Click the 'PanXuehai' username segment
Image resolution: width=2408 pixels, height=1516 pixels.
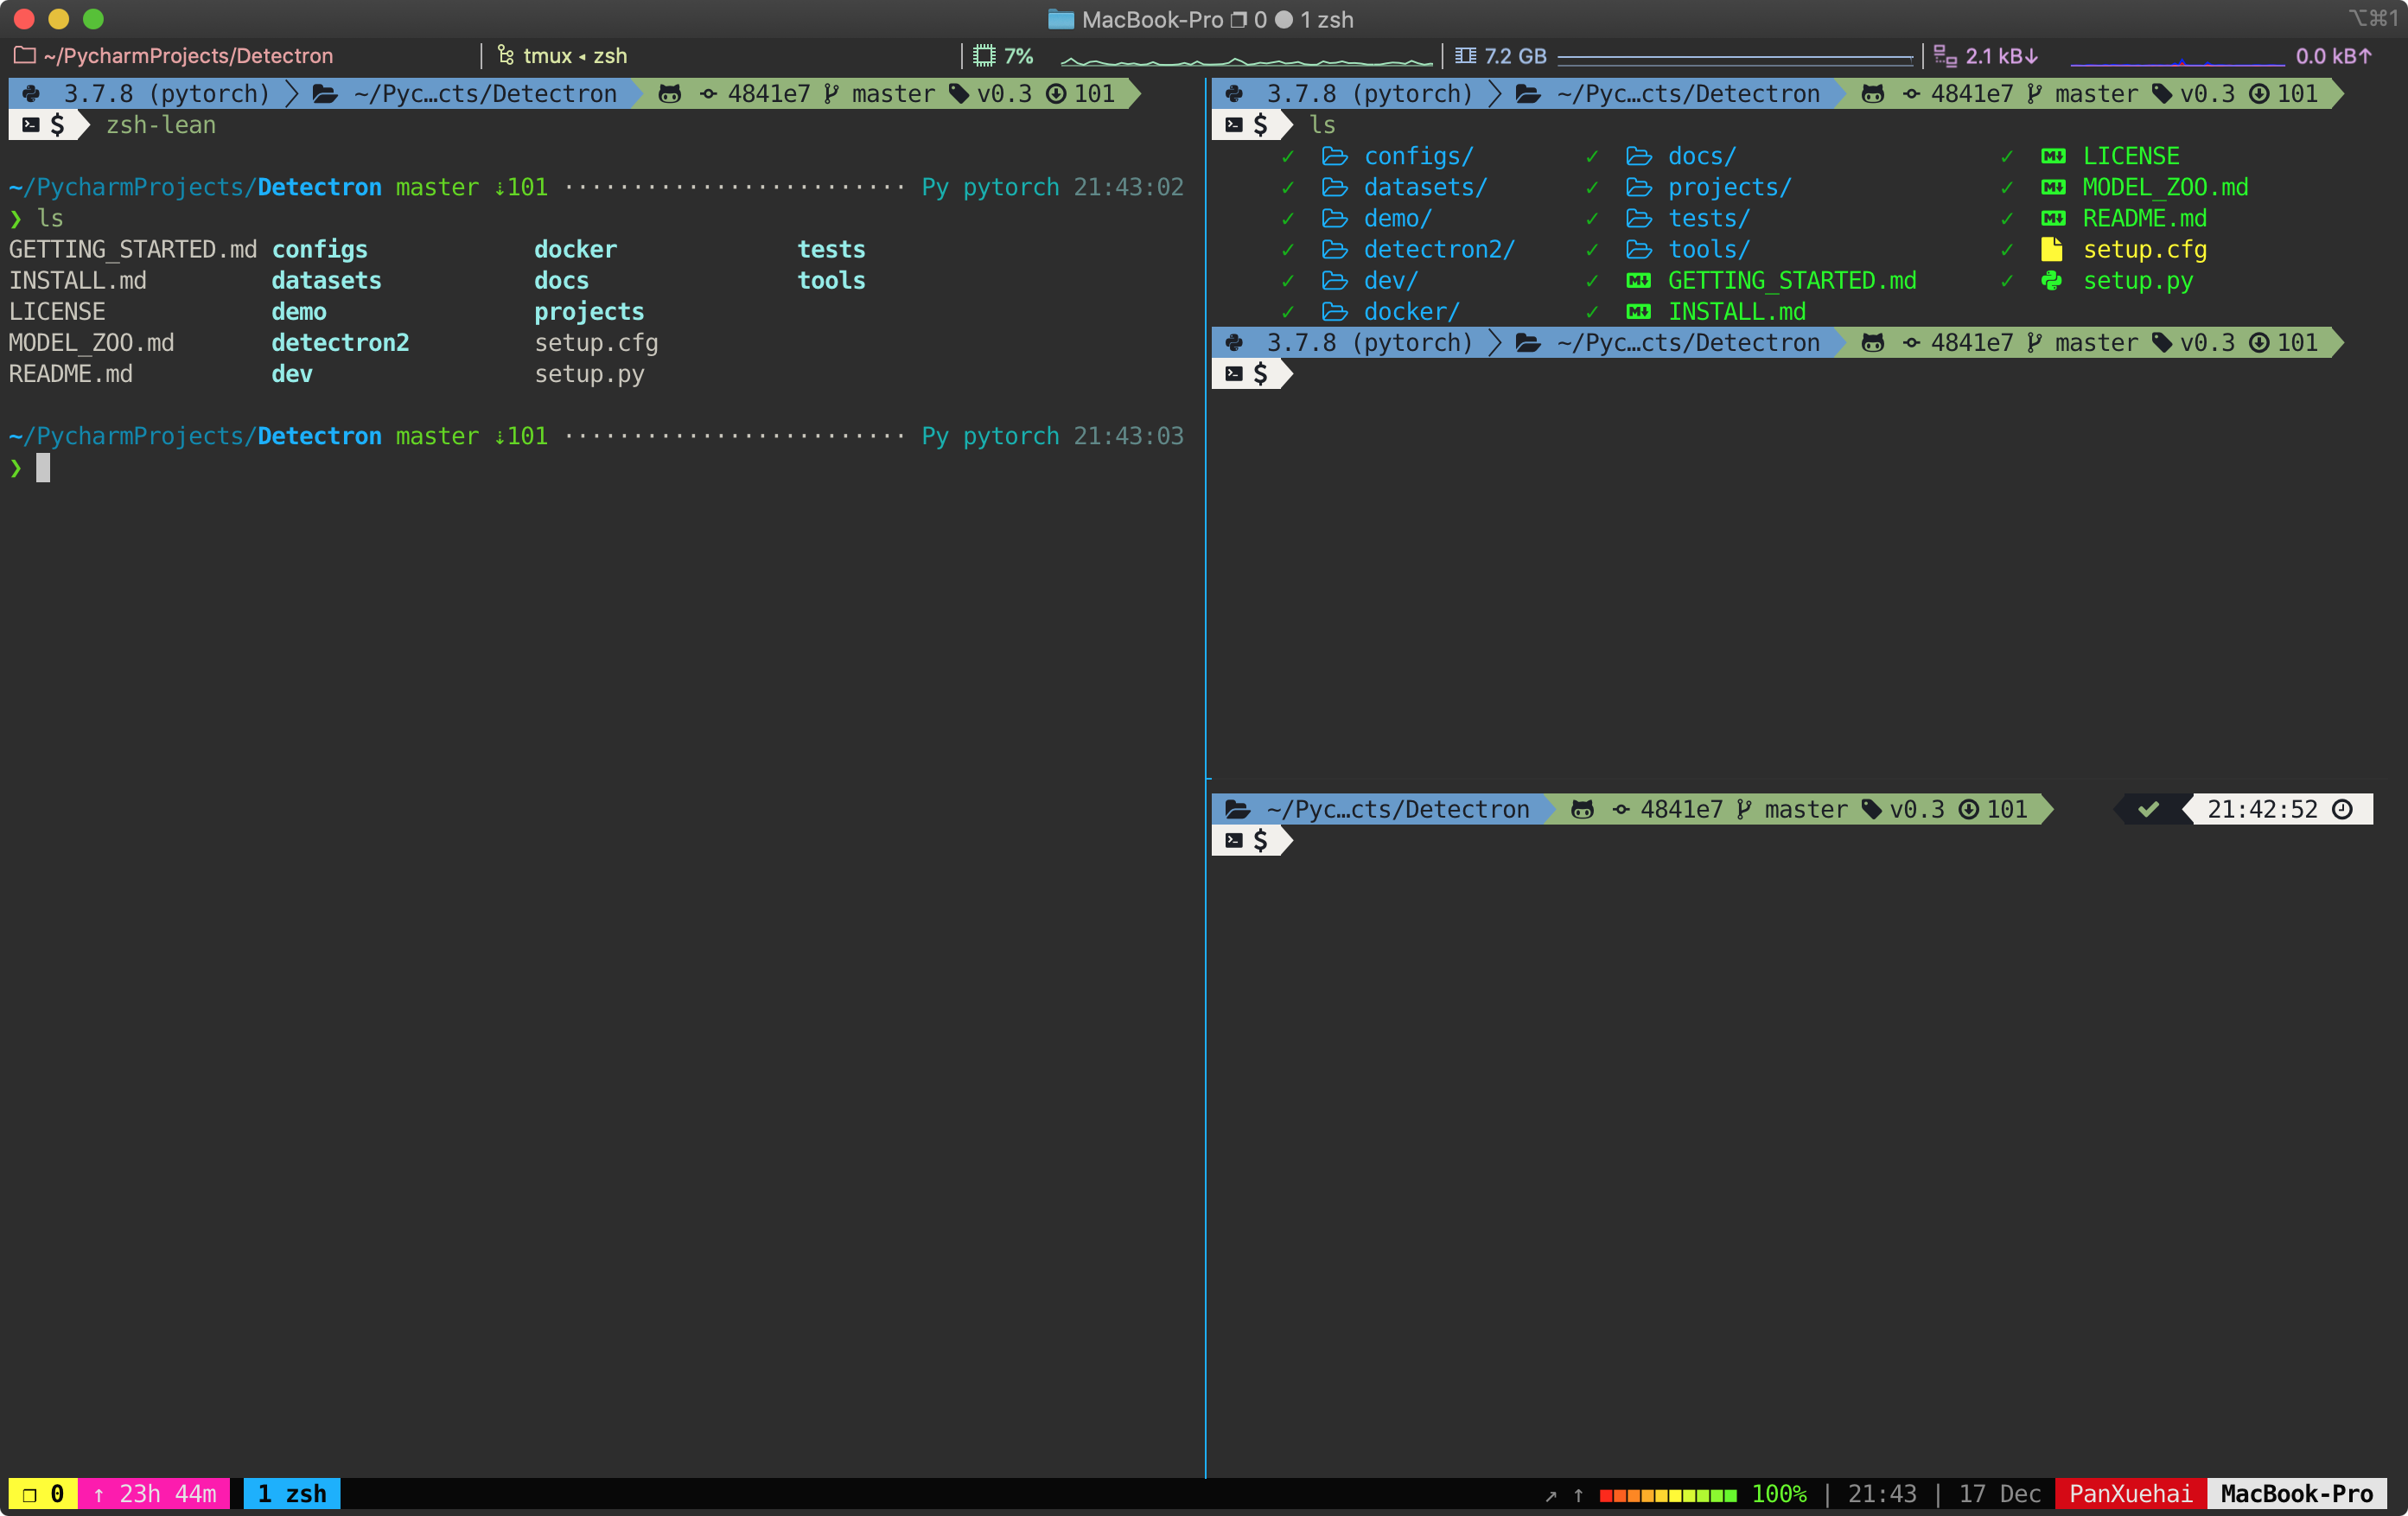(2131, 1493)
